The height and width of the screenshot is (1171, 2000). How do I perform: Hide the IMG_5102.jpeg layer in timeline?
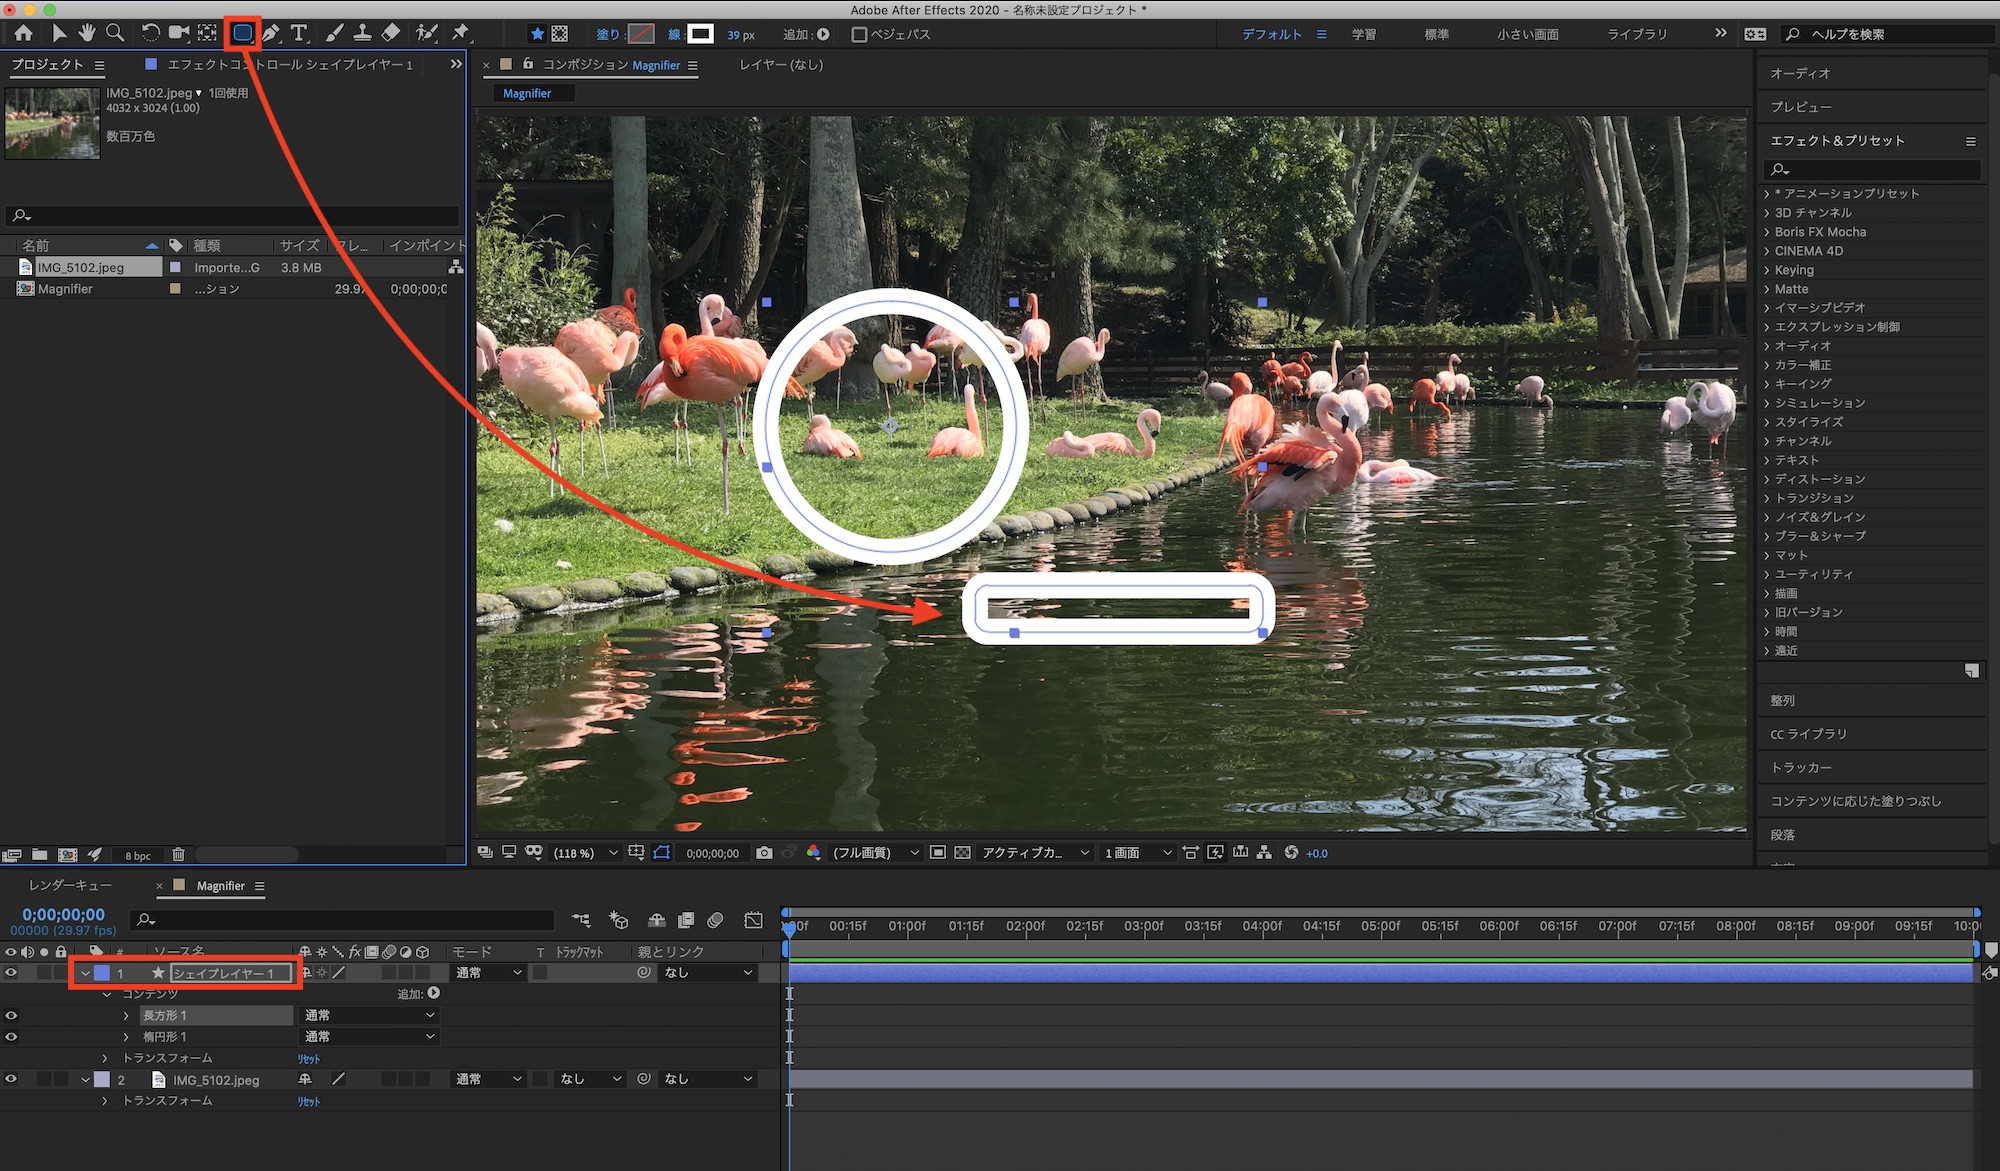pyautogui.click(x=11, y=1079)
